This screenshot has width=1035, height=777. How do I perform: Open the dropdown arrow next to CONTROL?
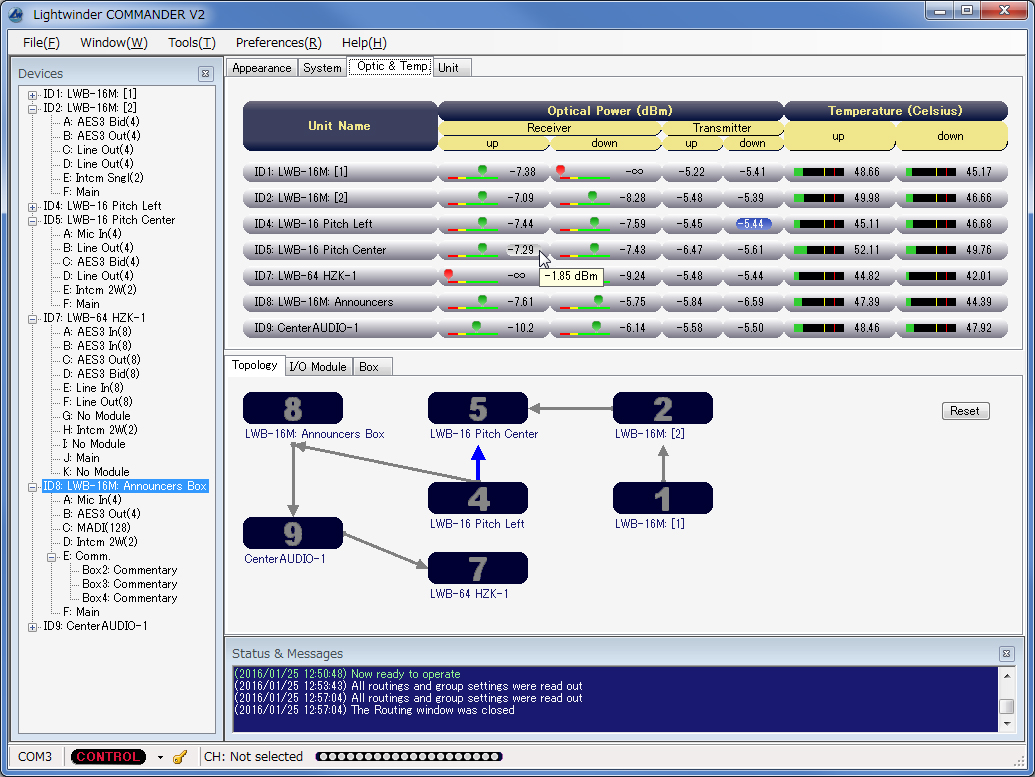(x=160, y=757)
